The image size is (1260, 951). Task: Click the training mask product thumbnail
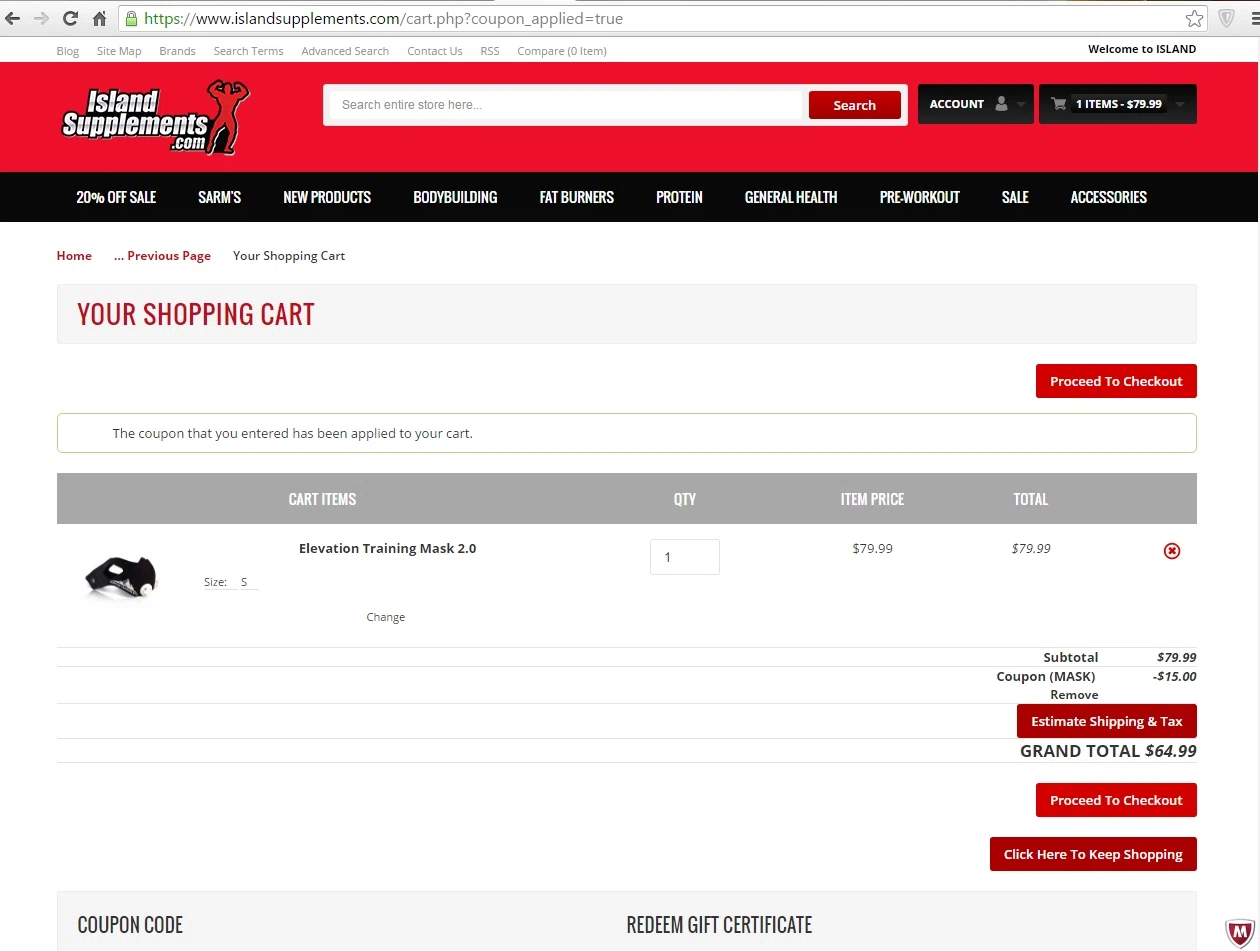[x=123, y=578]
